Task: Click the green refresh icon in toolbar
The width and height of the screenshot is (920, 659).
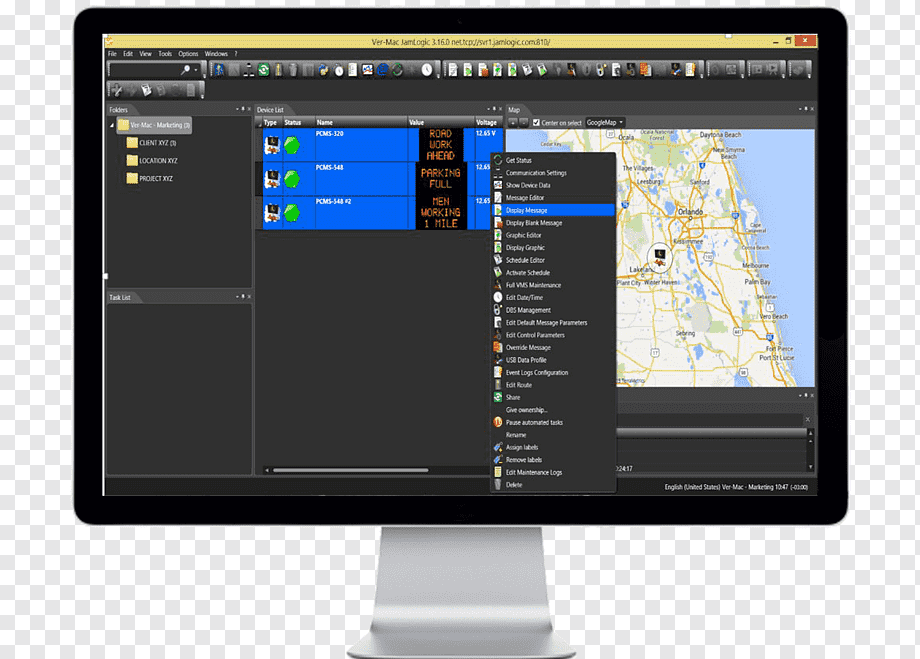Action: [x=263, y=70]
